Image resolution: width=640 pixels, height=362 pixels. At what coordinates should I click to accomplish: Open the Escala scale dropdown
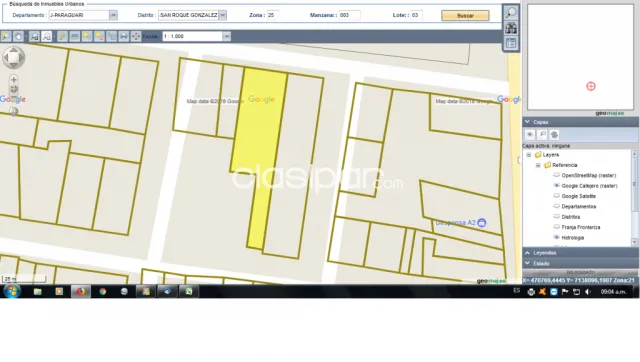point(227,36)
